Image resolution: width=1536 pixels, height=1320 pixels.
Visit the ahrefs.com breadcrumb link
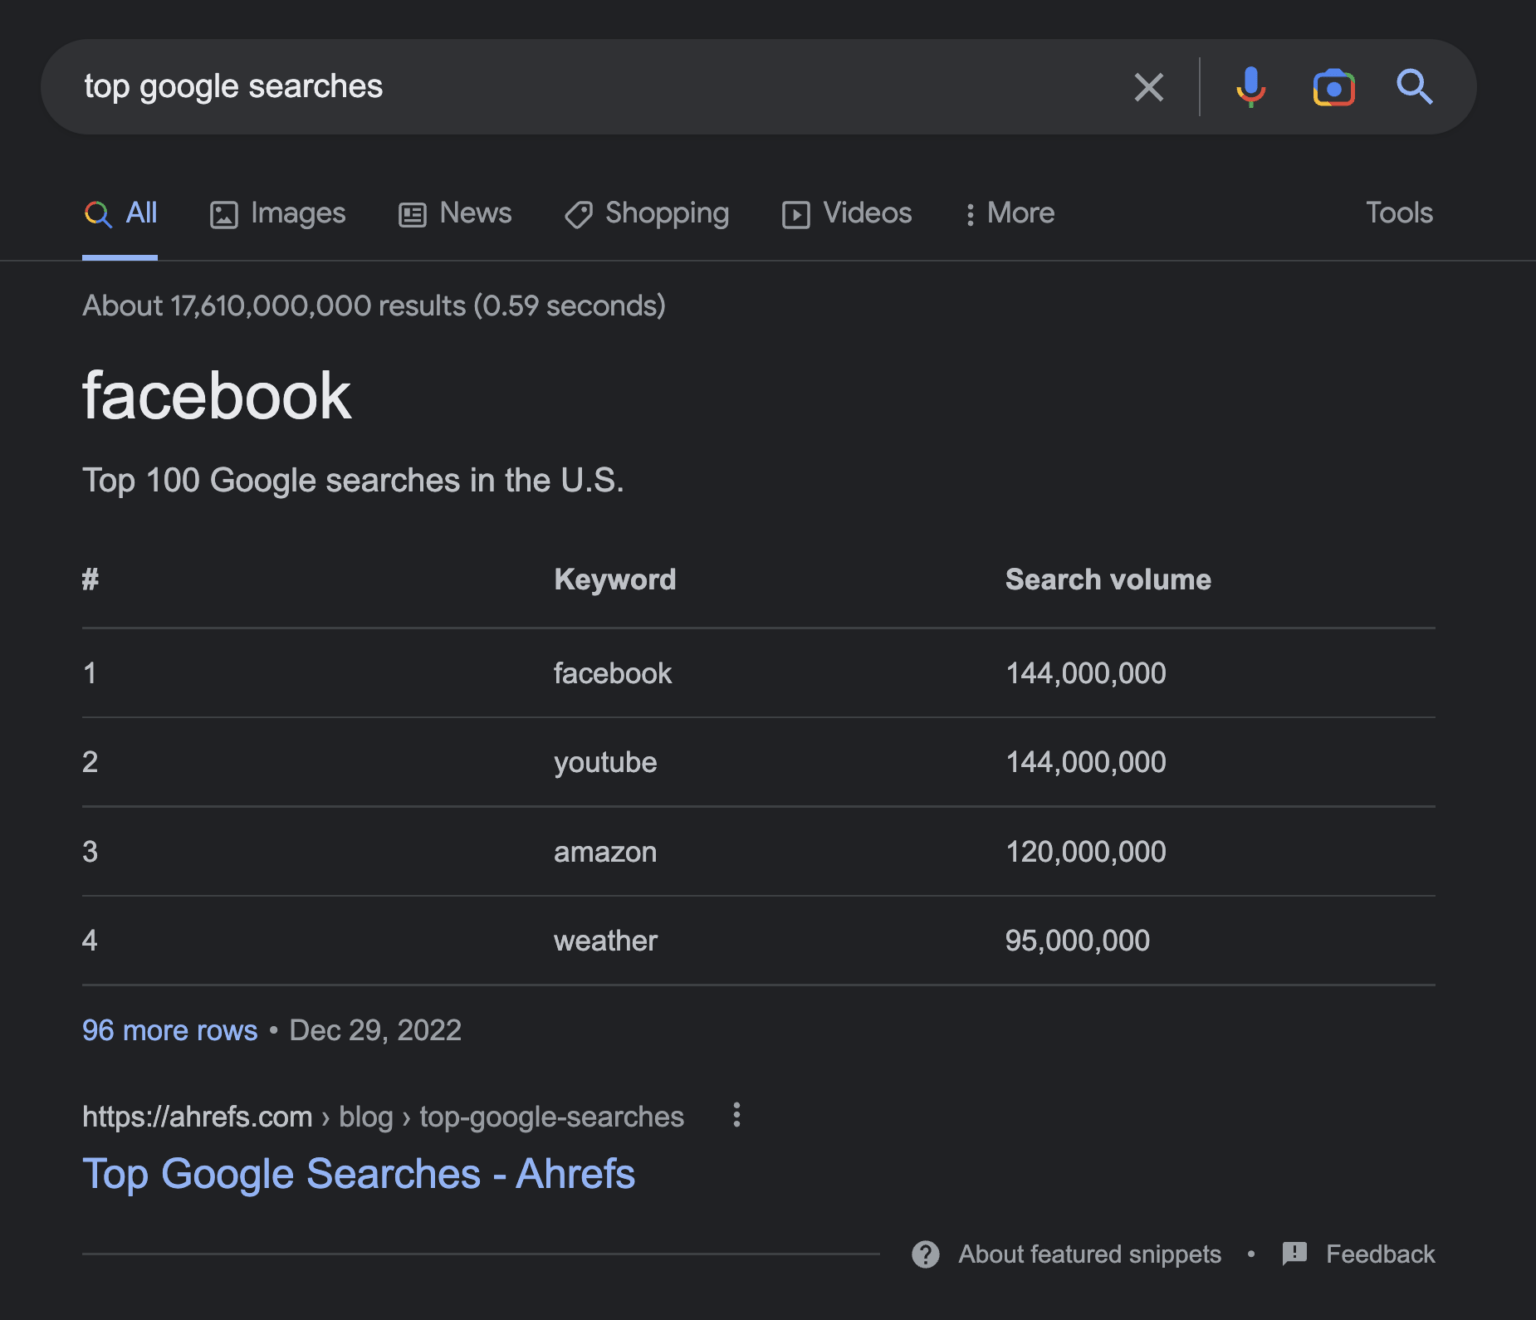(x=197, y=1116)
